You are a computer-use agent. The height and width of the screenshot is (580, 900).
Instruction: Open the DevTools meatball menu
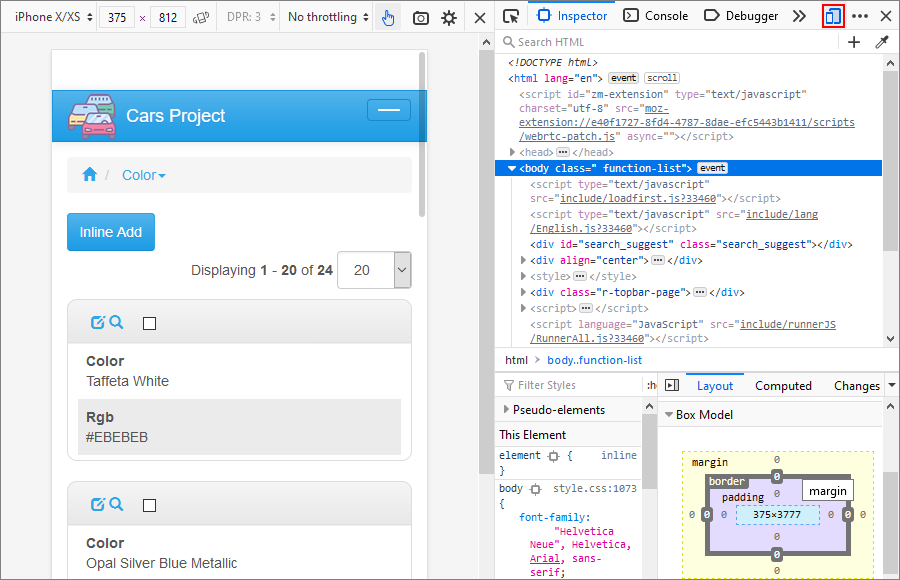tap(859, 16)
